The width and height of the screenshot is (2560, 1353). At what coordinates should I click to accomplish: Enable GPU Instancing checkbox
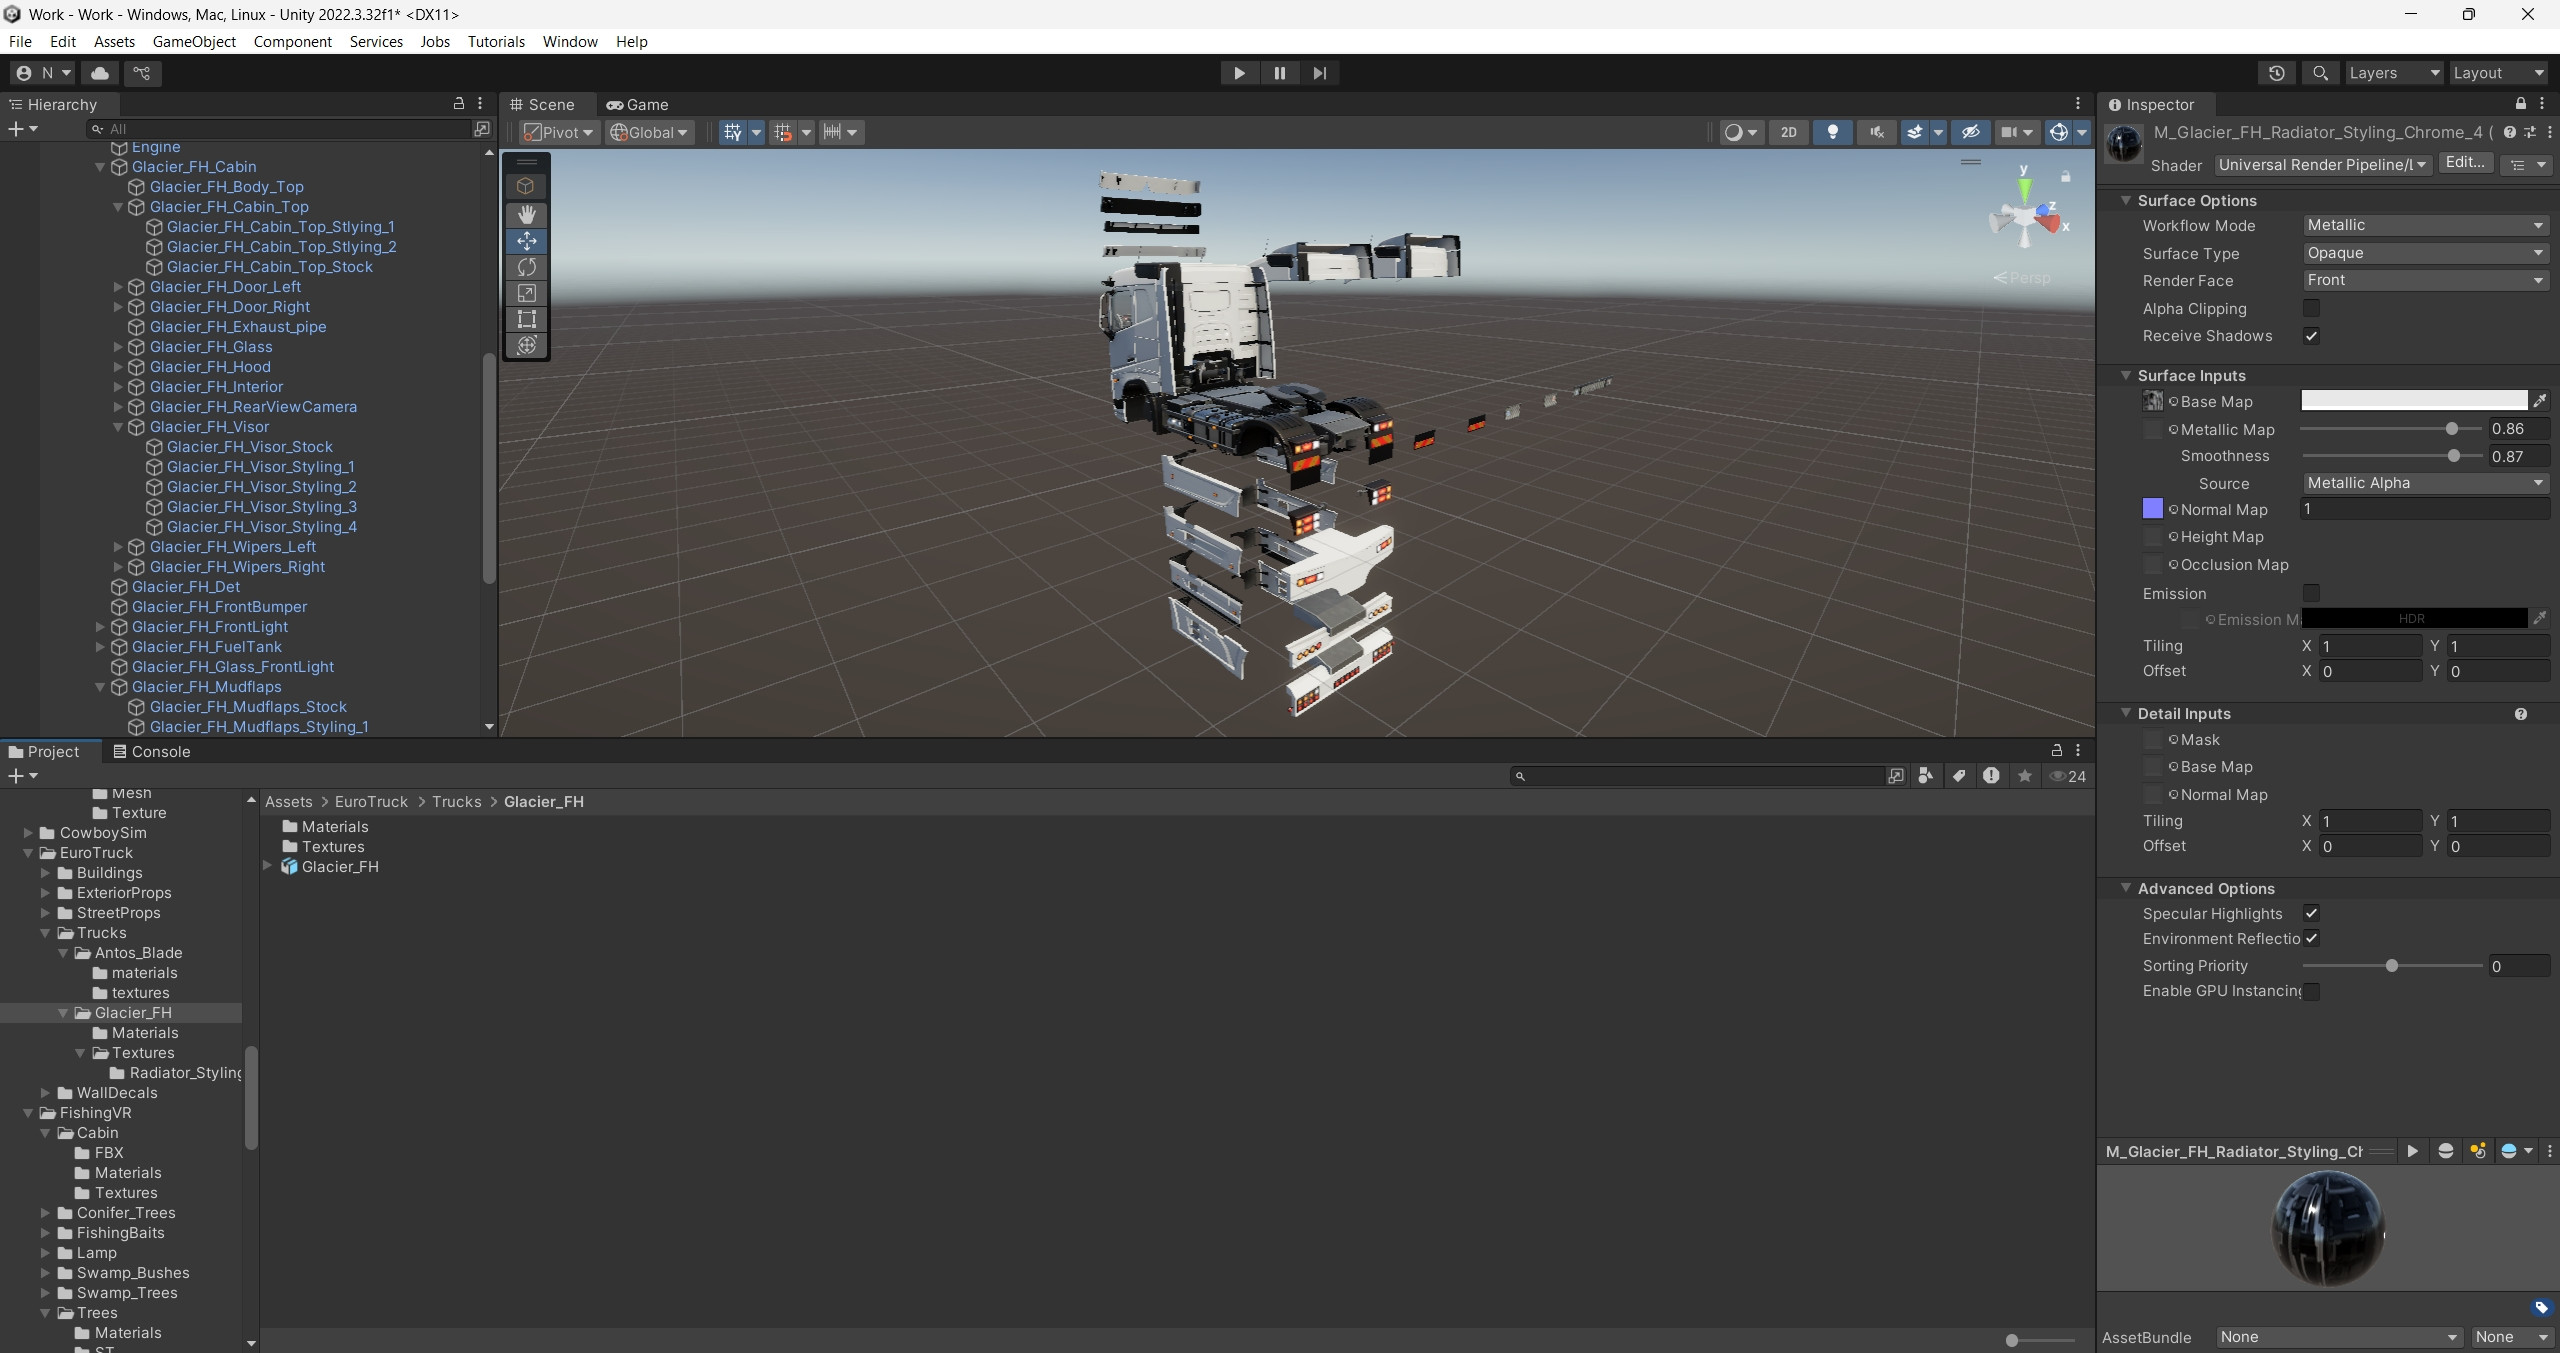pyautogui.click(x=2311, y=991)
